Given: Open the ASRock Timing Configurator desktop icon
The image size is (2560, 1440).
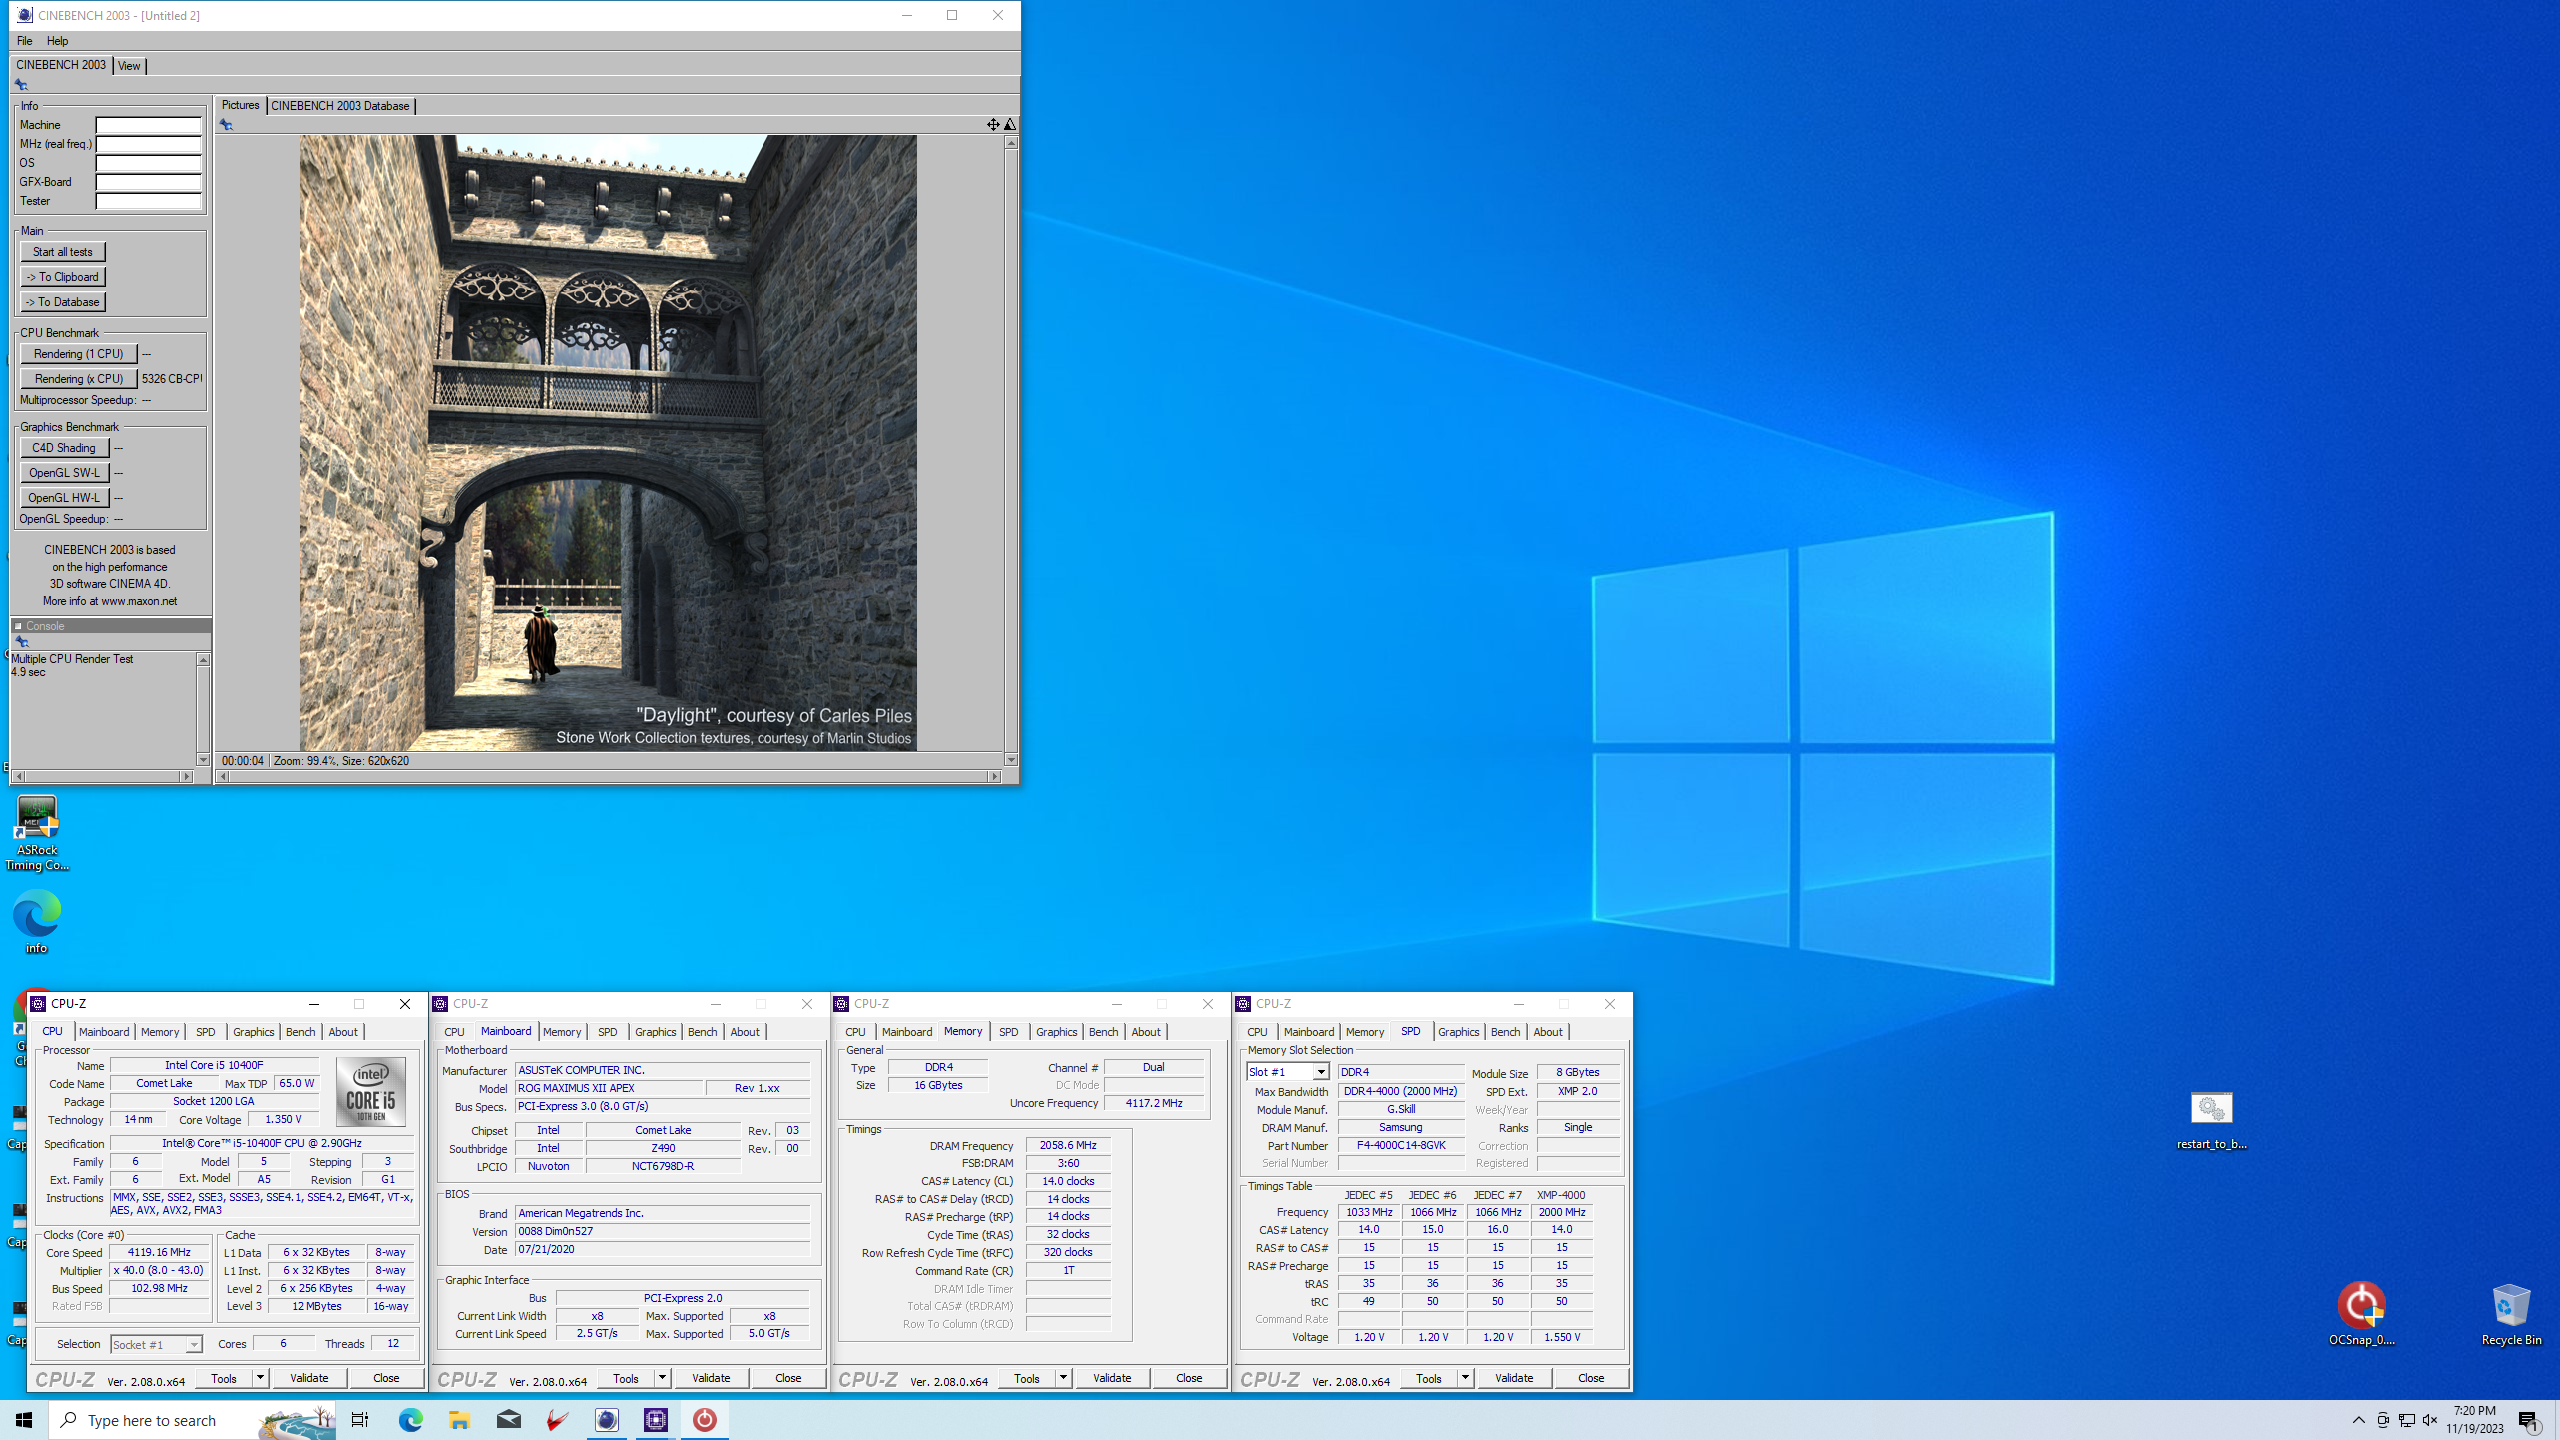Looking at the screenshot, I should pos(37,832).
